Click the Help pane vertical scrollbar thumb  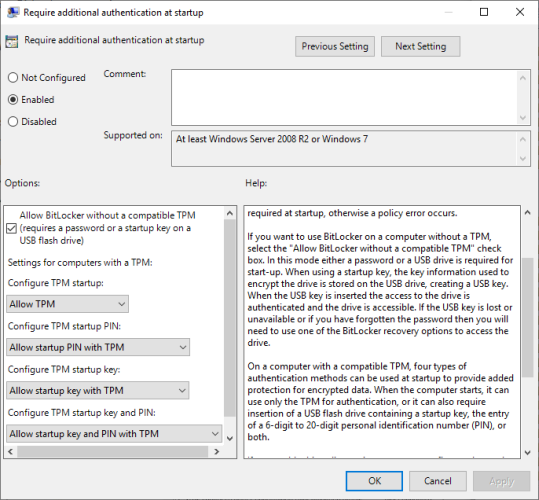click(x=528, y=318)
